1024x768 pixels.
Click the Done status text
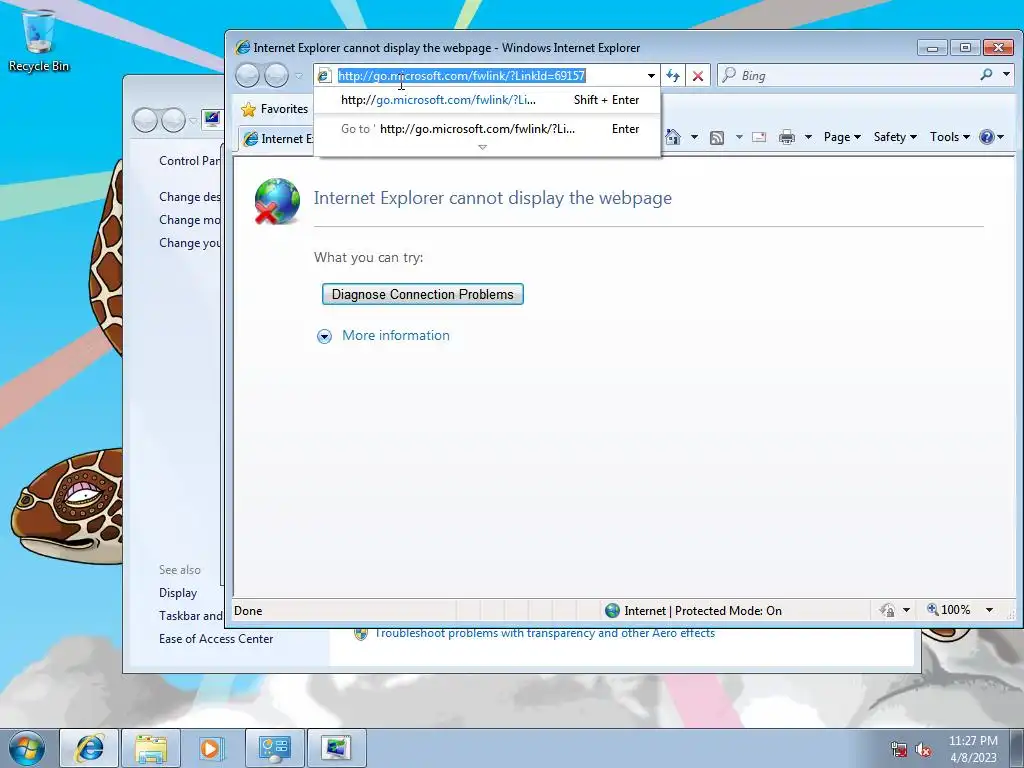click(248, 611)
